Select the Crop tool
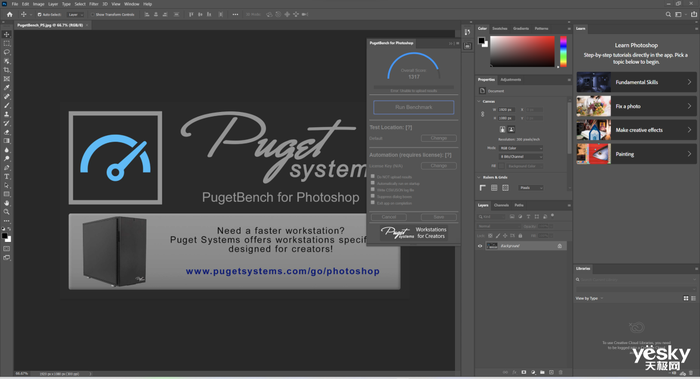The image size is (700, 379). click(7, 70)
